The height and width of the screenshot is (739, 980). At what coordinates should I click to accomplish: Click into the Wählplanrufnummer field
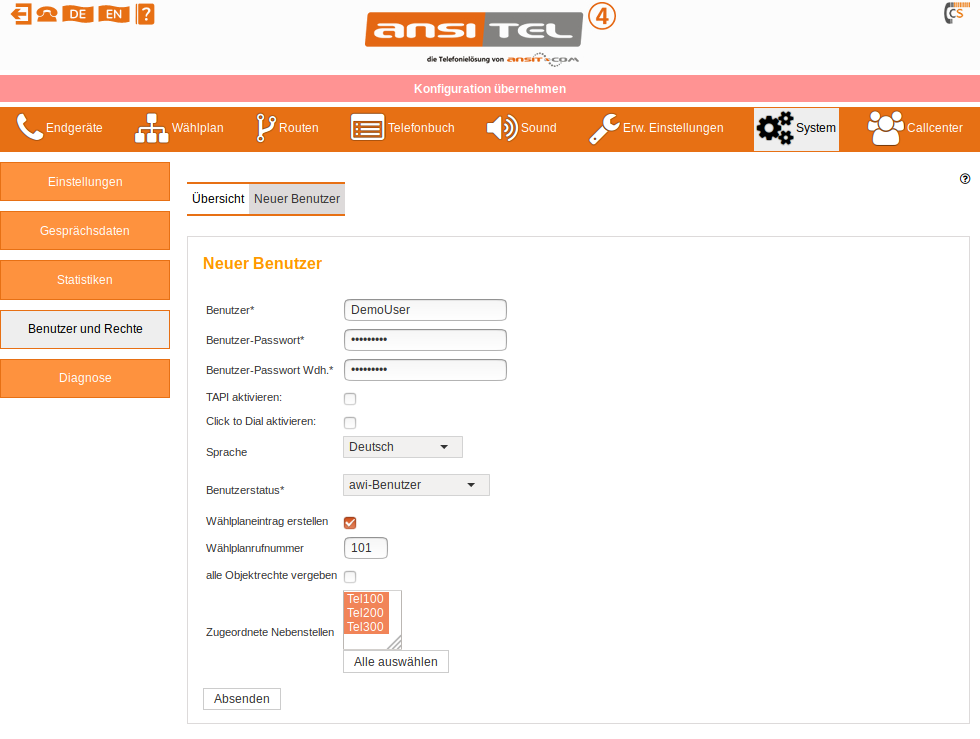pyautogui.click(x=365, y=548)
